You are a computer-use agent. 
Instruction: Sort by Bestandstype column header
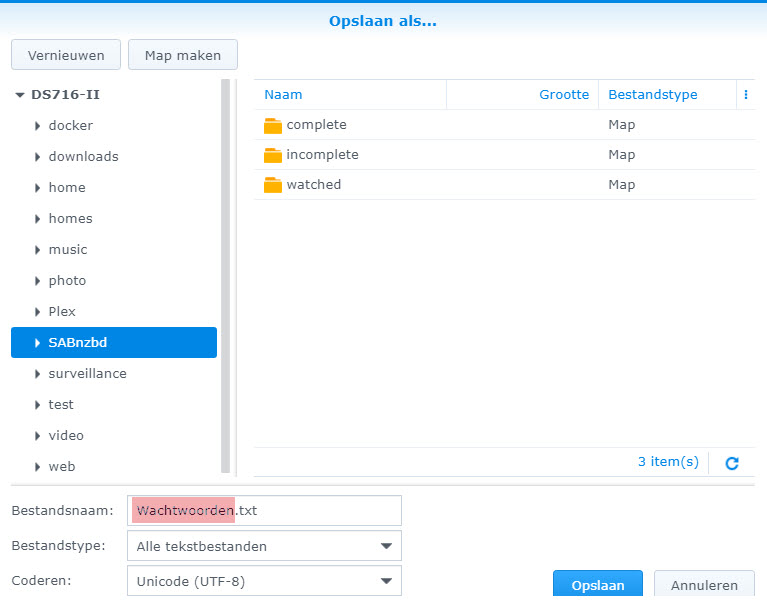(653, 95)
